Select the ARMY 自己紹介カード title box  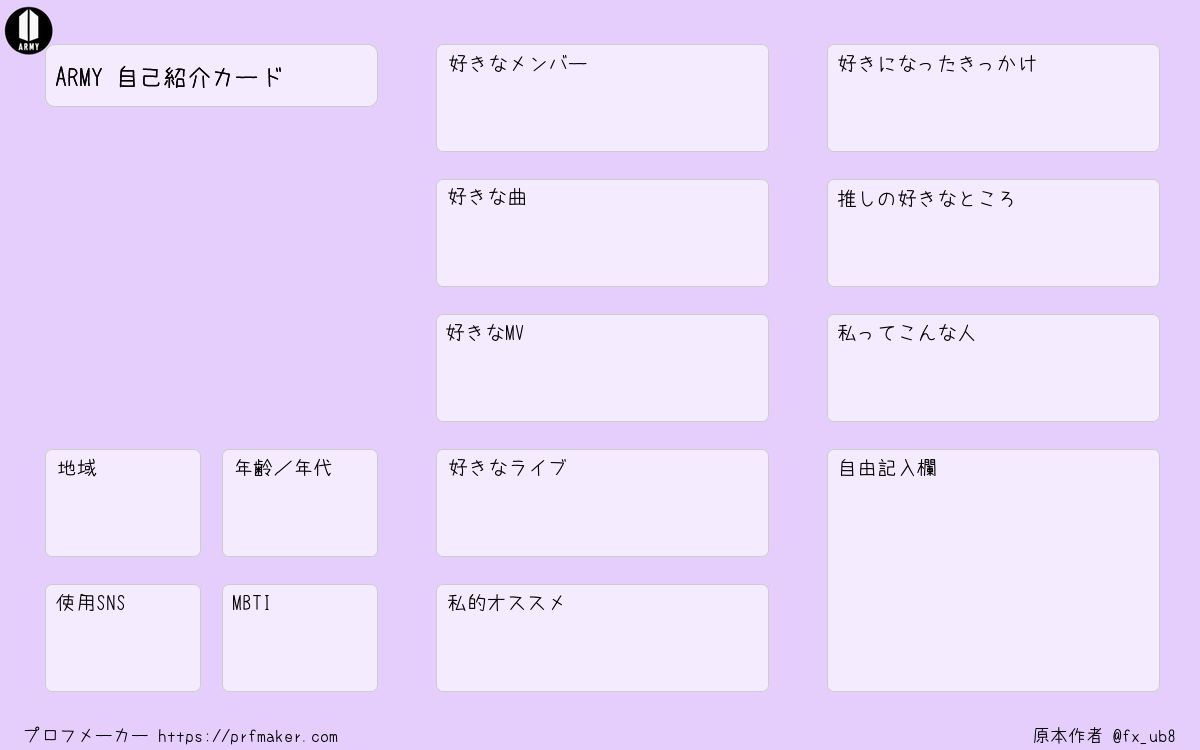211,75
